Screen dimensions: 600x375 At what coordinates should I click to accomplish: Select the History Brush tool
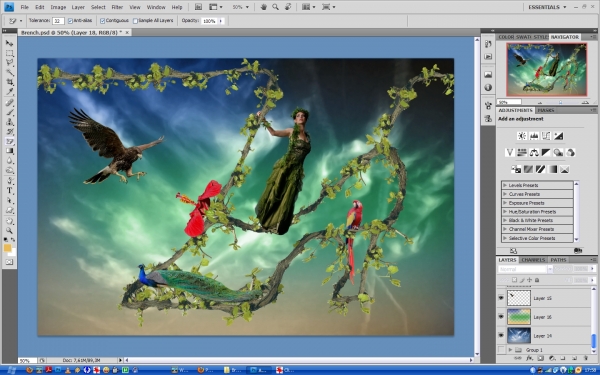pos(10,132)
